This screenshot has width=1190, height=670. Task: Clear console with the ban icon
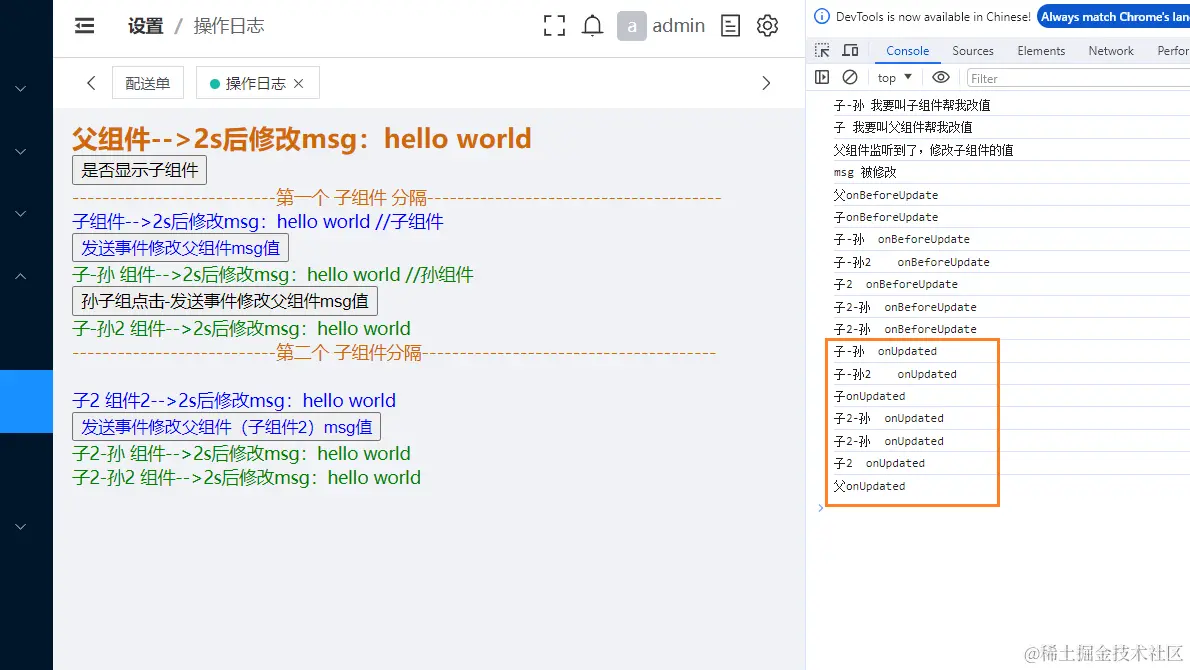[x=850, y=77]
